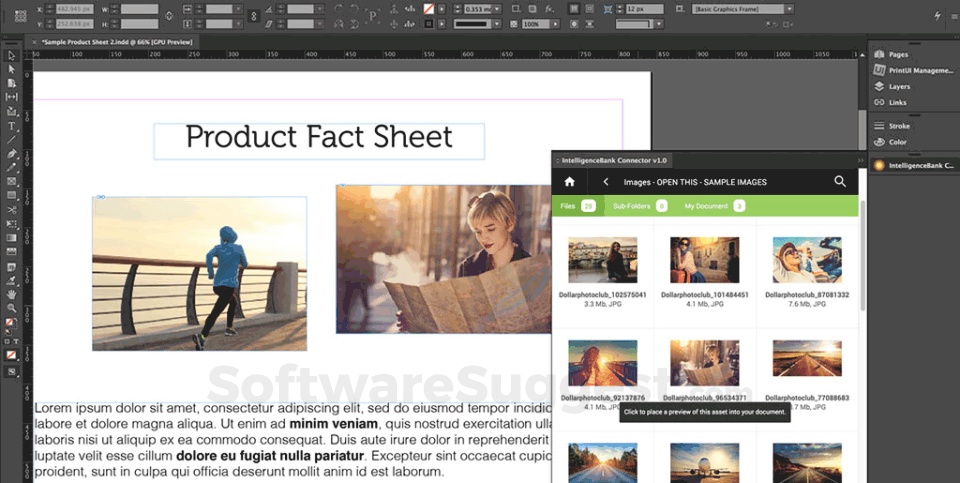This screenshot has width=960, height=483.
Task: Switch to the Files tab
Action: click(577, 206)
